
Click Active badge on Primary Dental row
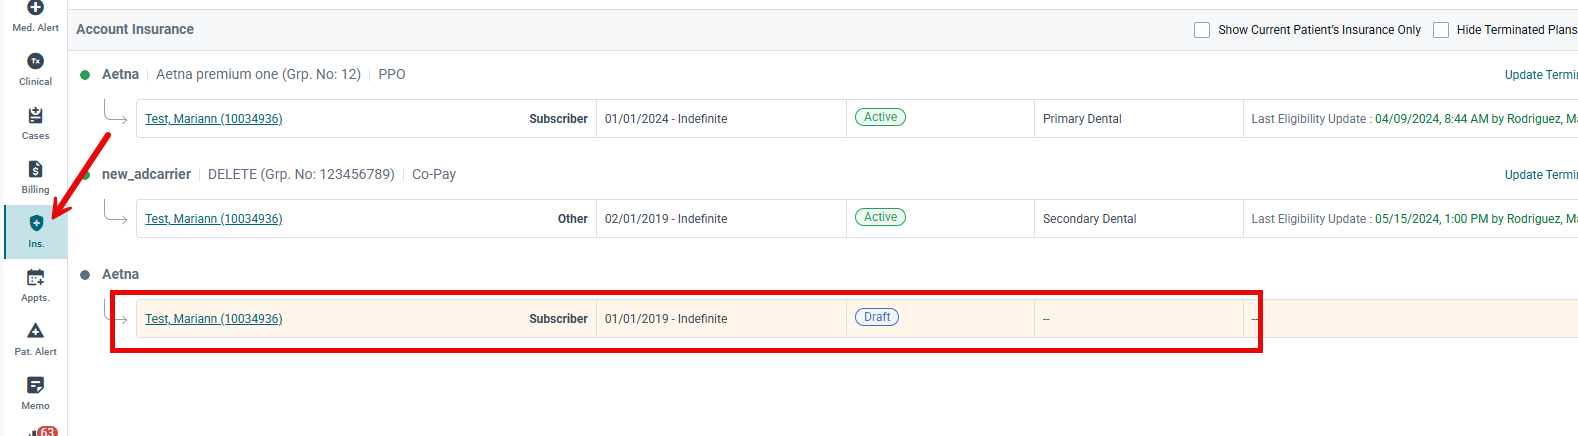[x=880, y=117]
